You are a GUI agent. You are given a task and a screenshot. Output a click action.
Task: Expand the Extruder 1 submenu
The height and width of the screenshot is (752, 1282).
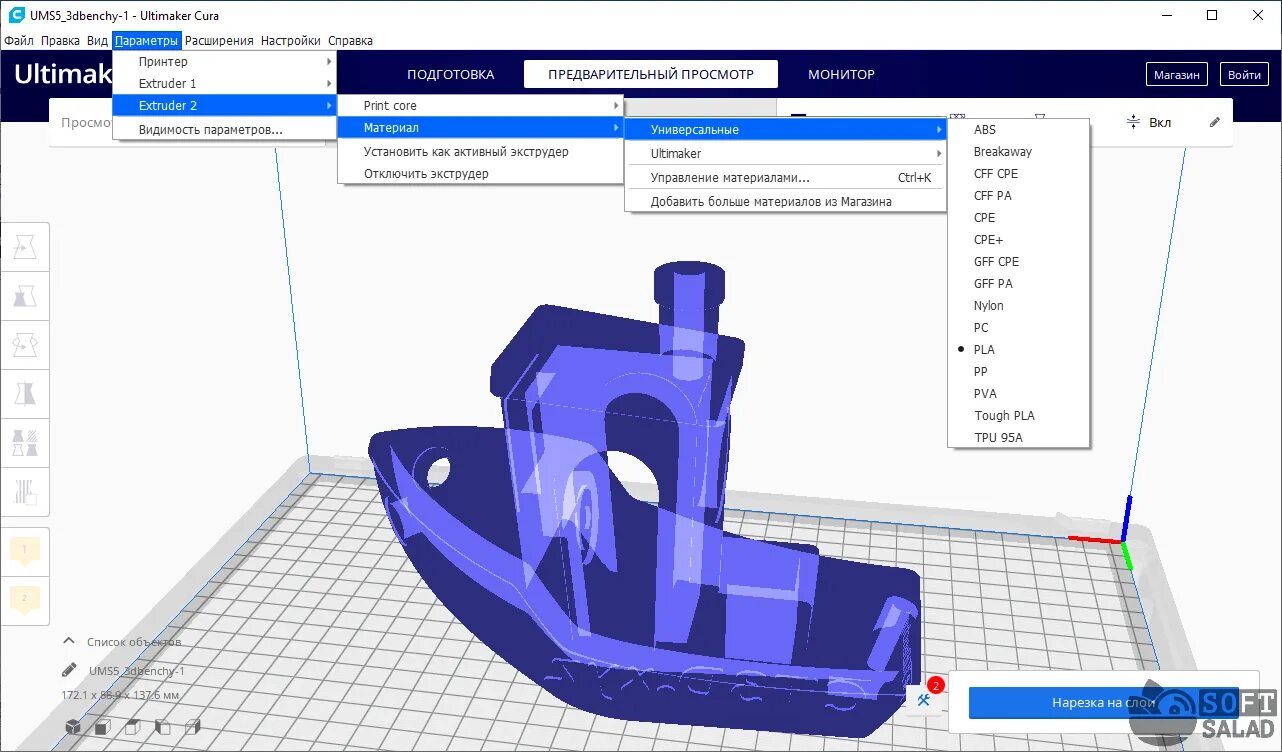[224, 84]
